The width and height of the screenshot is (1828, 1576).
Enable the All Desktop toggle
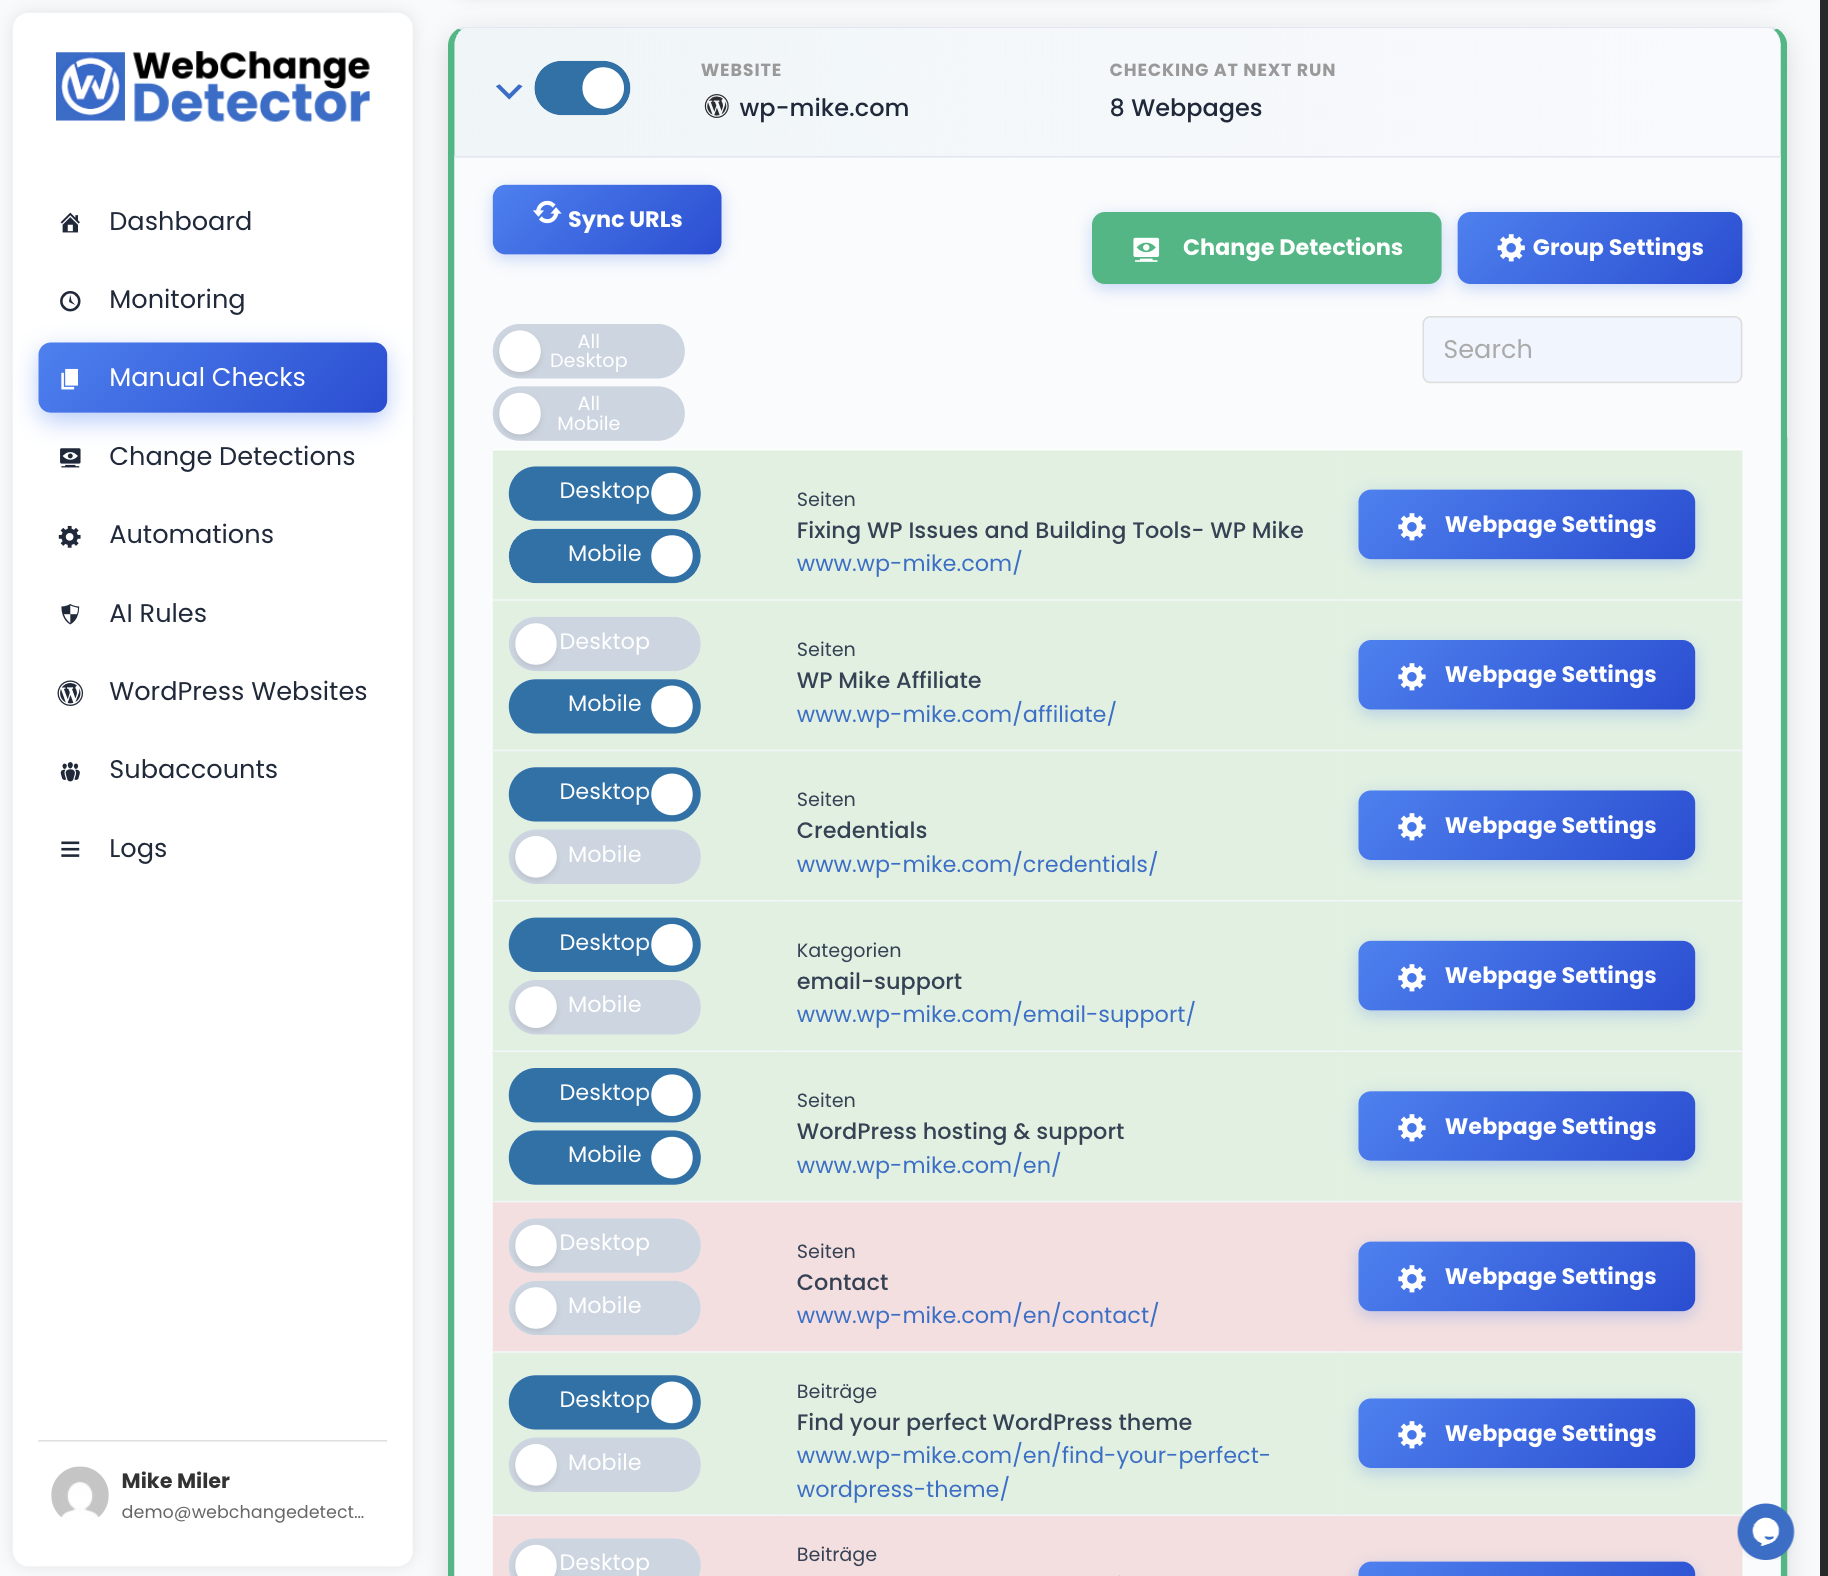588,351
